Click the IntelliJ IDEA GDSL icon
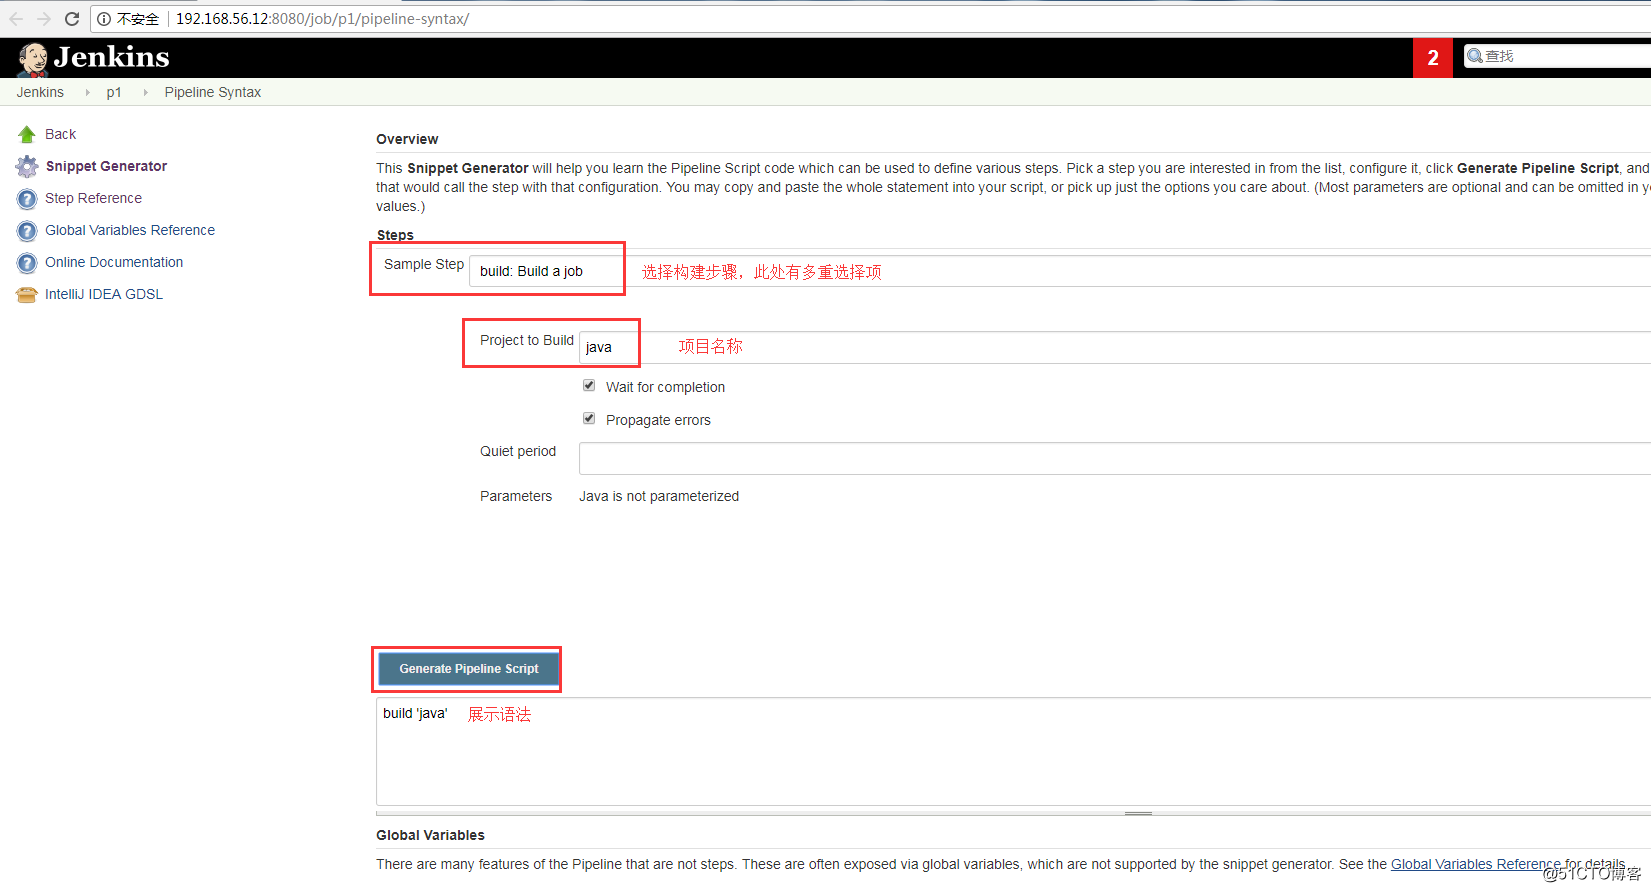This screenshot has width=1651, height=892. [x=27, y=294]
